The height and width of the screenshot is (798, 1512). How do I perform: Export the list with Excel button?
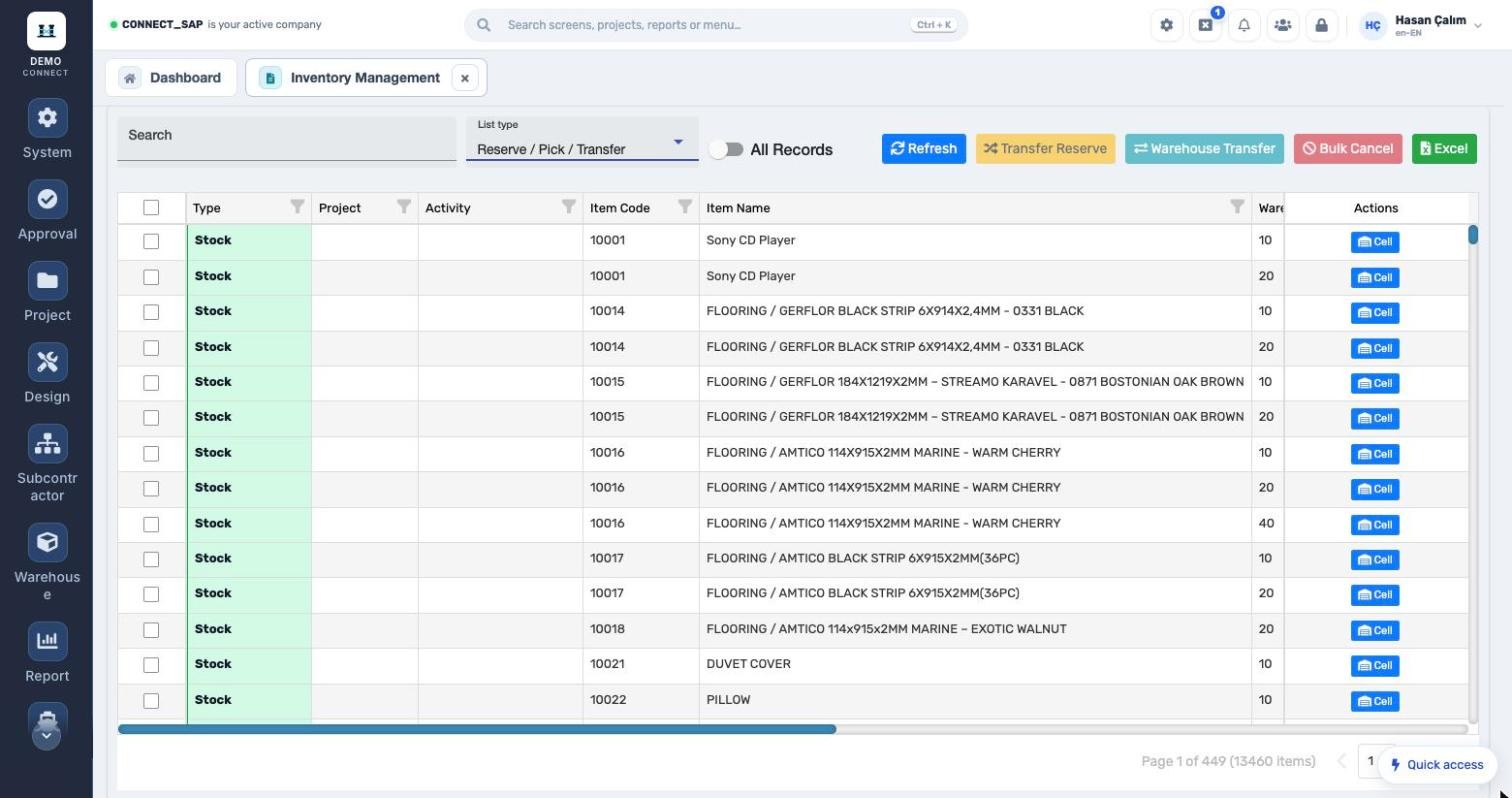[1444, 149]
